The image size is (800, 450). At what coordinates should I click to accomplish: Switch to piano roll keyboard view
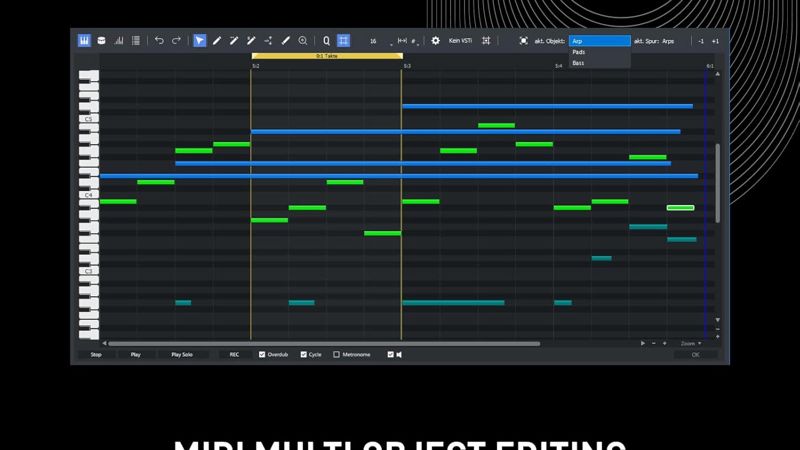[84, 41]
